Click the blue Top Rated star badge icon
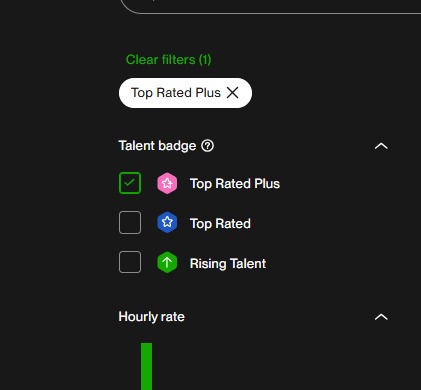The width and height of the screenshot is (421, 390). 167,222
